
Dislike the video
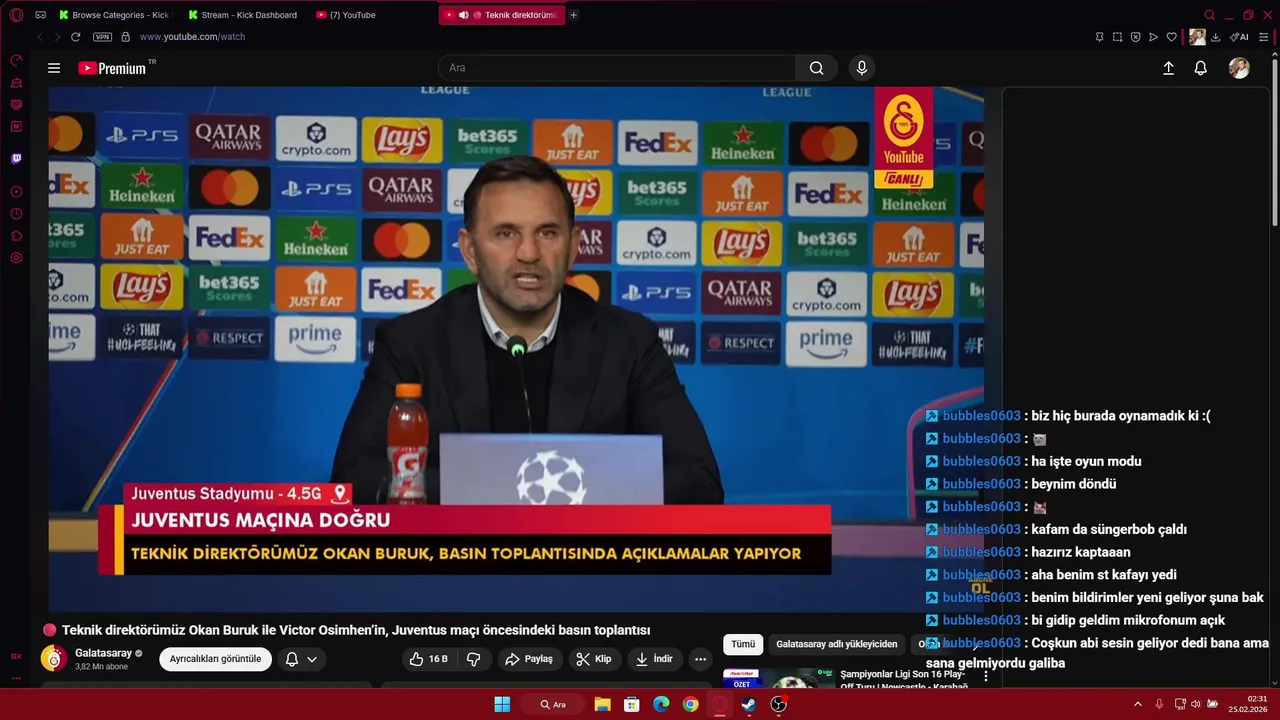[x=474, y=659]
